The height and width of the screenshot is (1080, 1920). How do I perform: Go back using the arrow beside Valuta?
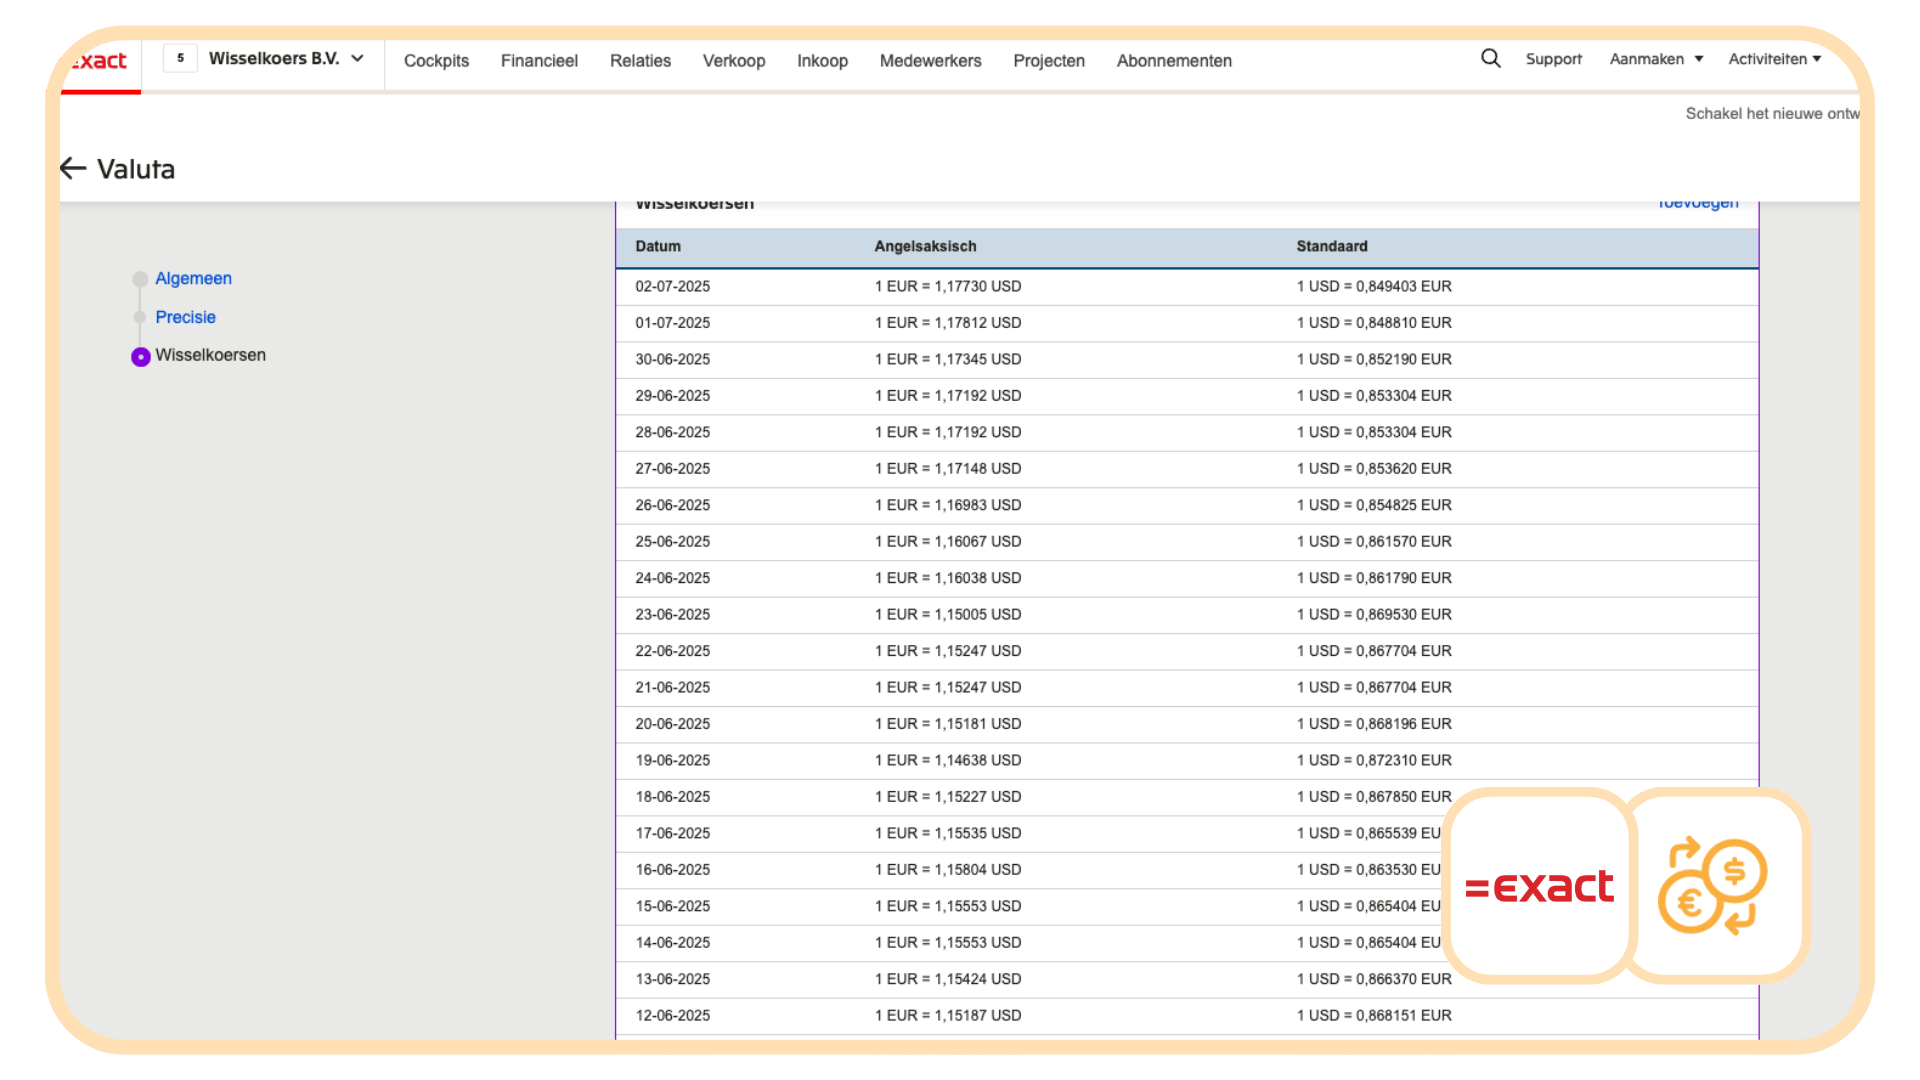(x=73, y=168)
